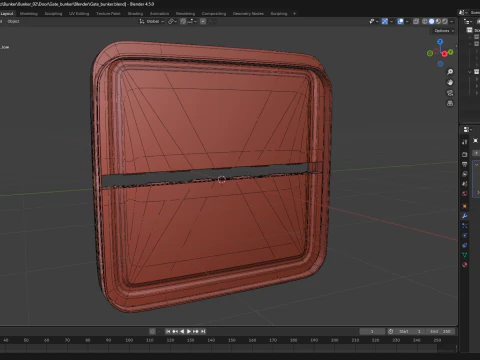Open the Particles properties tab

point(465,226)
